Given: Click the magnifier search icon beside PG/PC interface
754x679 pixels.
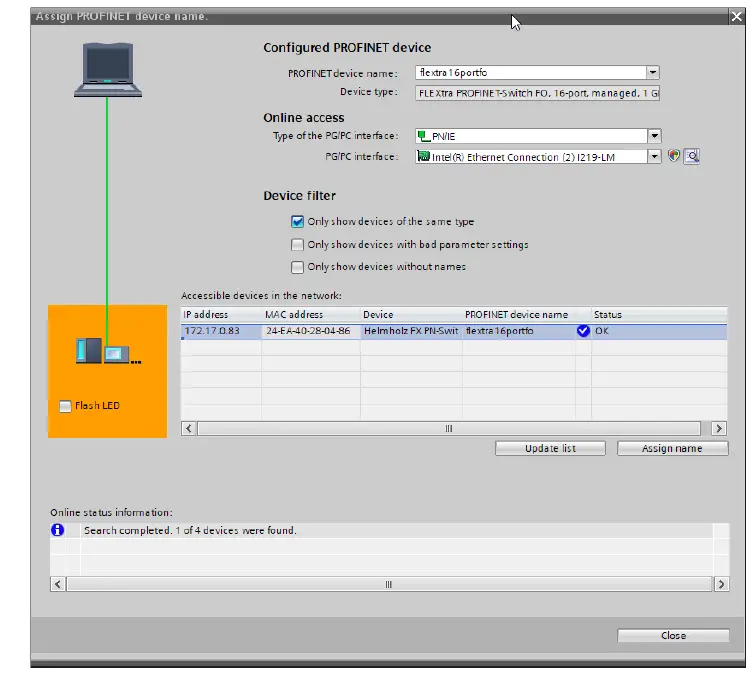Looking at the screenshot, I should 692,156.
